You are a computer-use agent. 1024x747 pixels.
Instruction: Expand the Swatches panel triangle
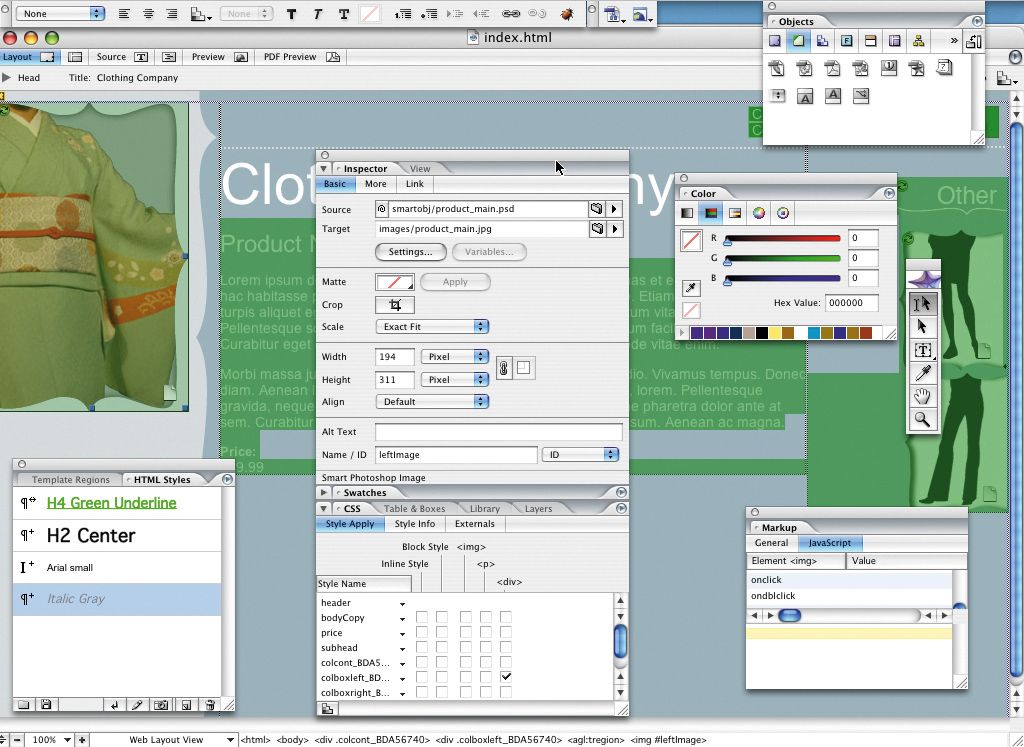click(324, 492)
